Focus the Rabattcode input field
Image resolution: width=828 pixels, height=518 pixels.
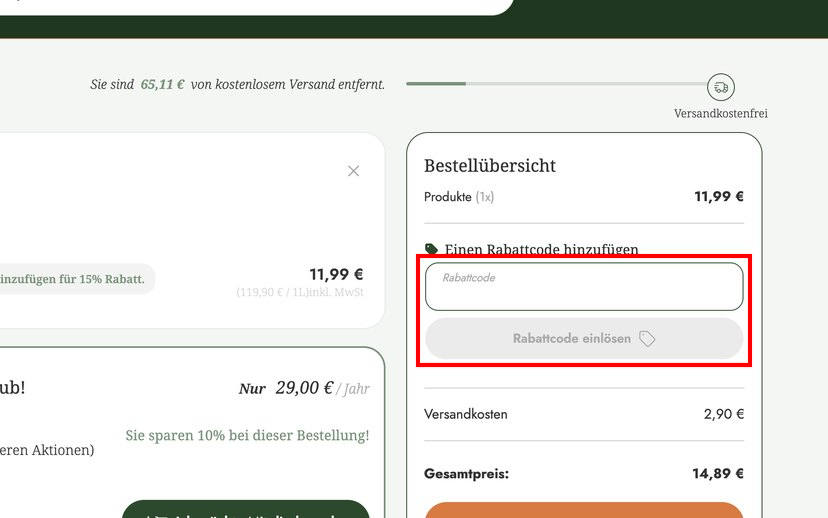pos(584,286)
